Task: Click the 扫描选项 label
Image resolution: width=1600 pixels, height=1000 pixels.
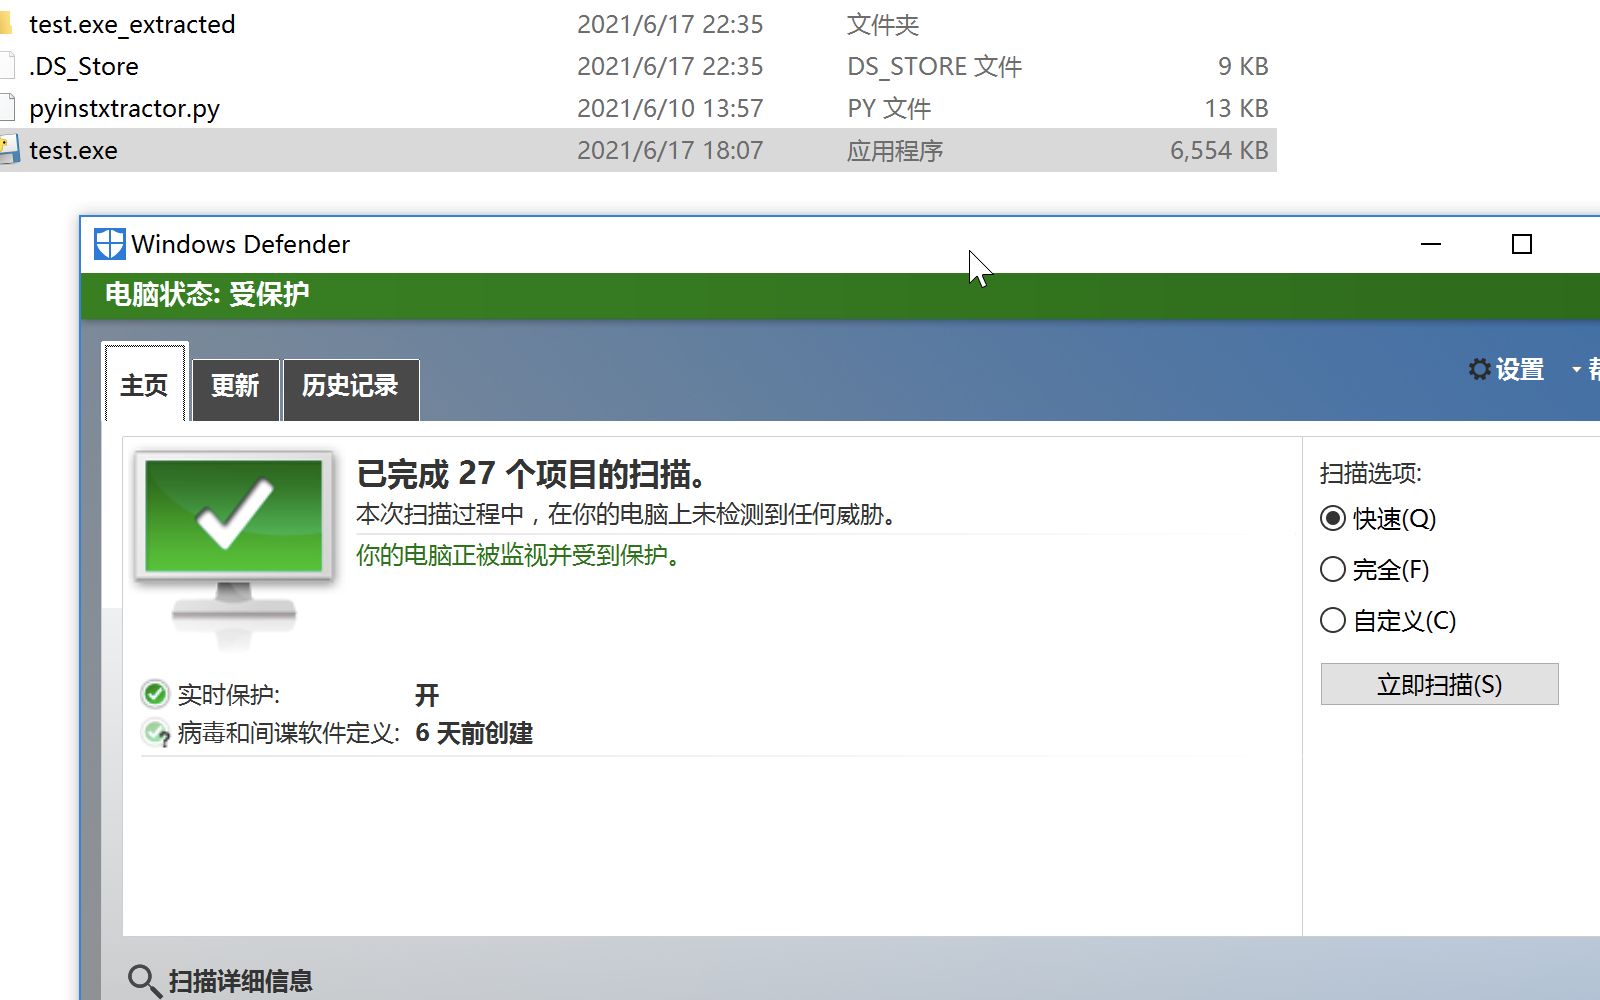Action: (1370, 473)
